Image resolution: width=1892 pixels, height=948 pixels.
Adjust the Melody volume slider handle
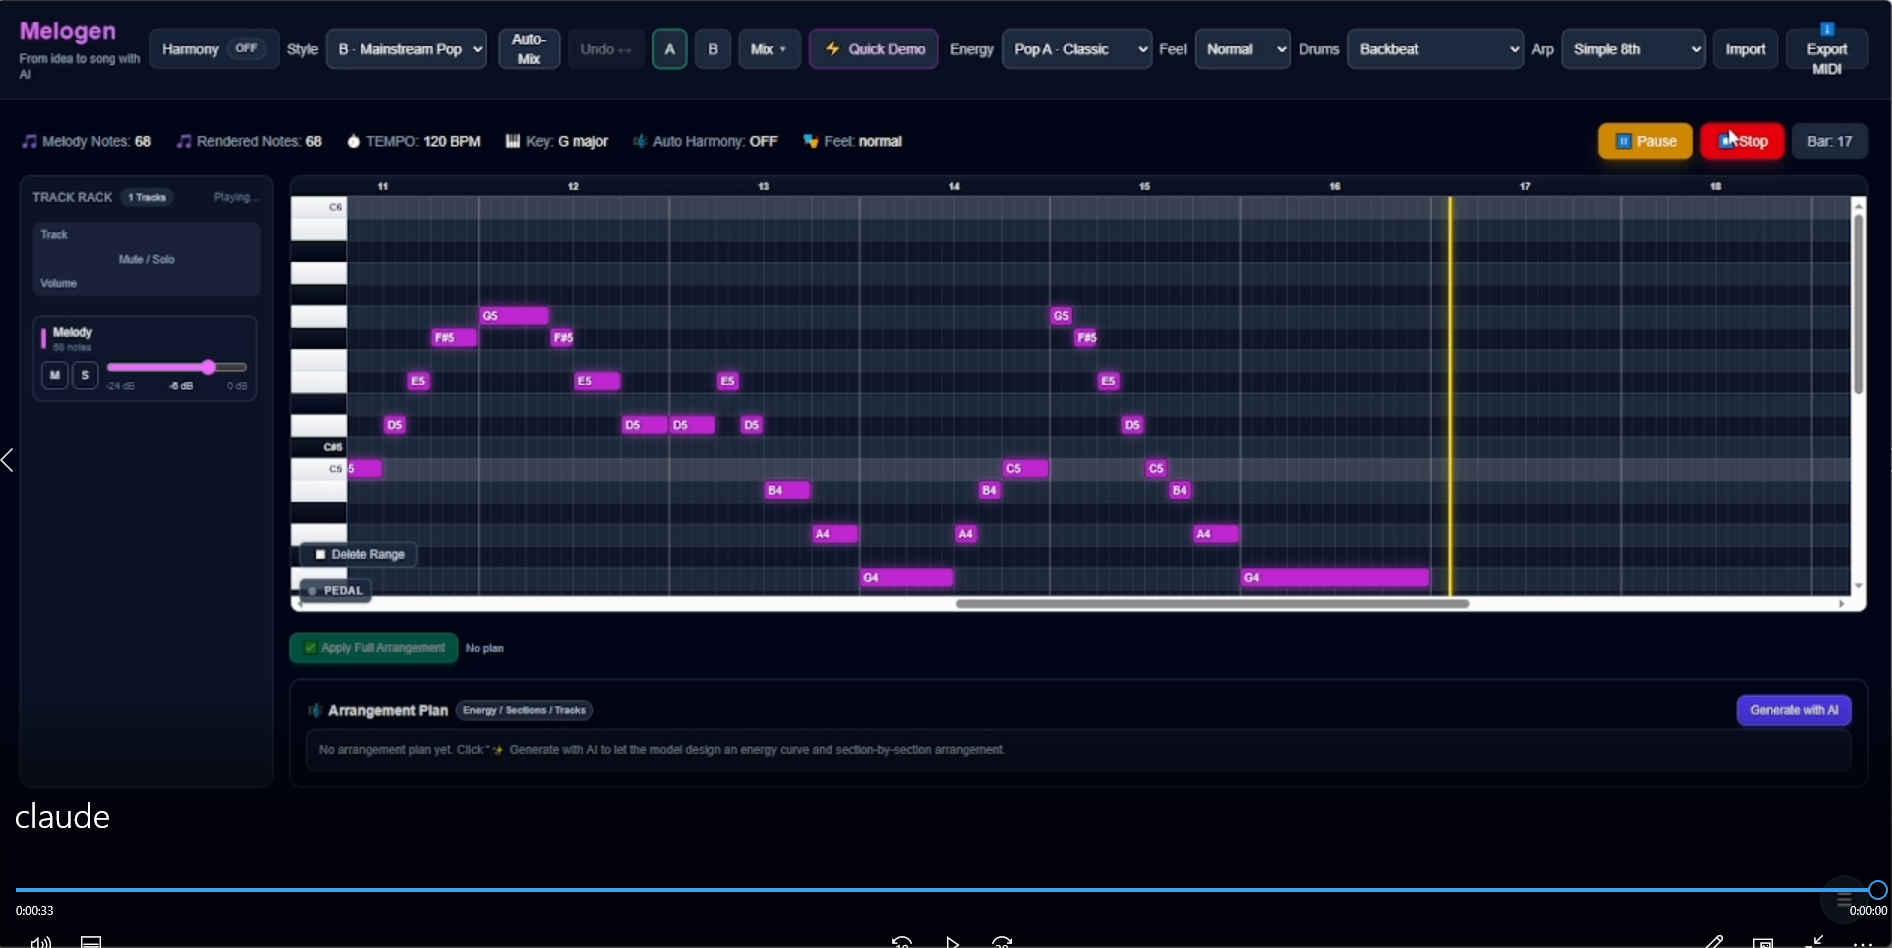[208, 367]
